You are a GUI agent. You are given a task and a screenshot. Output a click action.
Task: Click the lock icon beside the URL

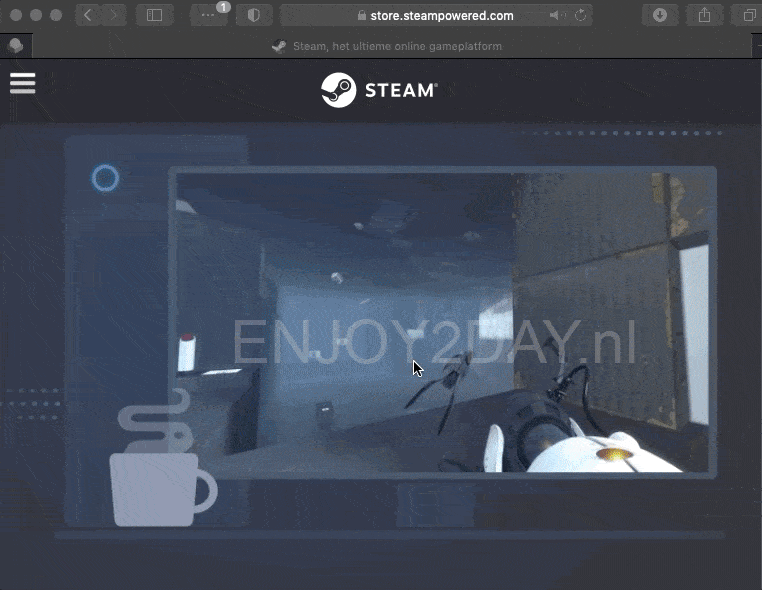(362, 16)
